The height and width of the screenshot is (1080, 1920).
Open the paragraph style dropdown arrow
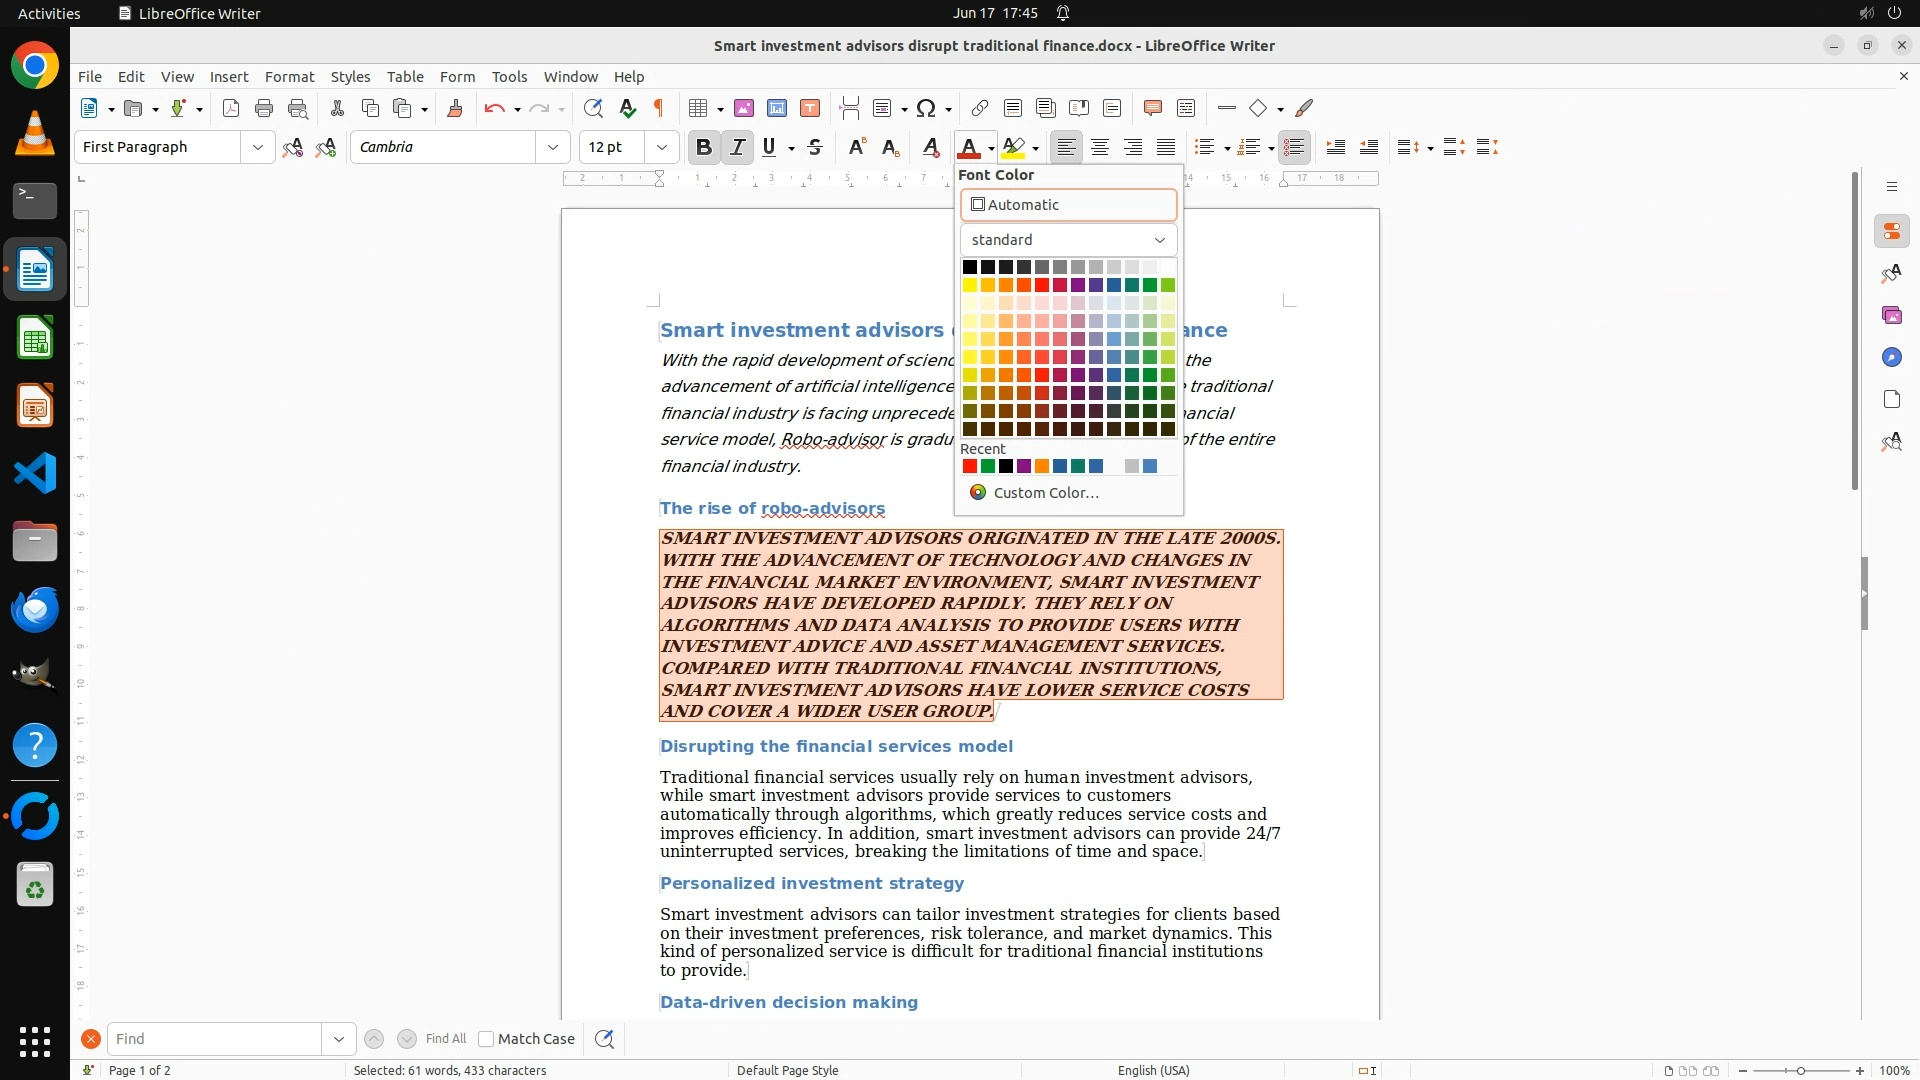pyautogui.click(x=258, y=147)
